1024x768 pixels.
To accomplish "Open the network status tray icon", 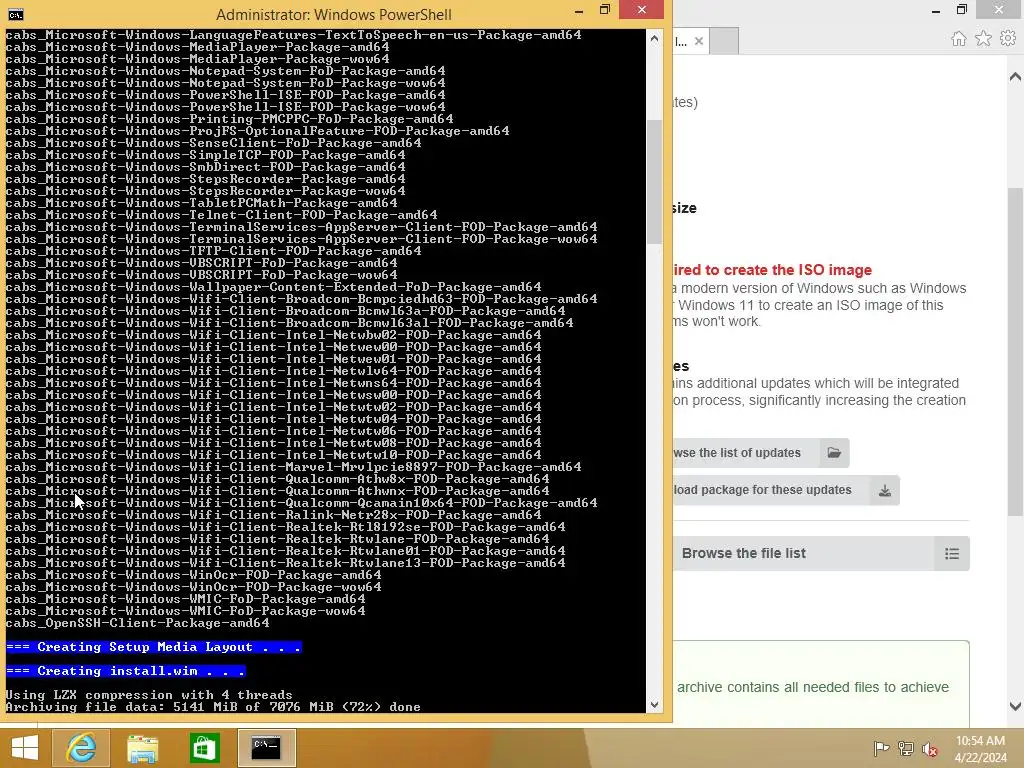I will click(x=906, y=749).
